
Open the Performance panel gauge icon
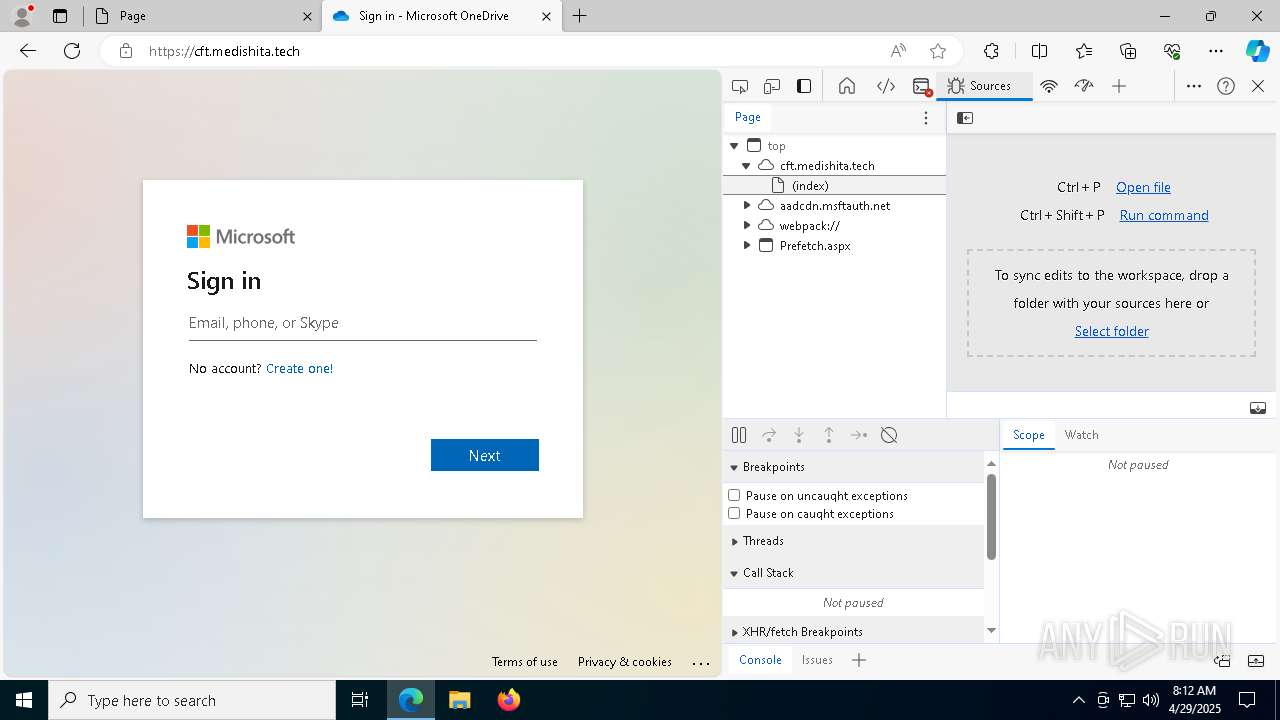pyautogui.click(x=1084, y=86)
